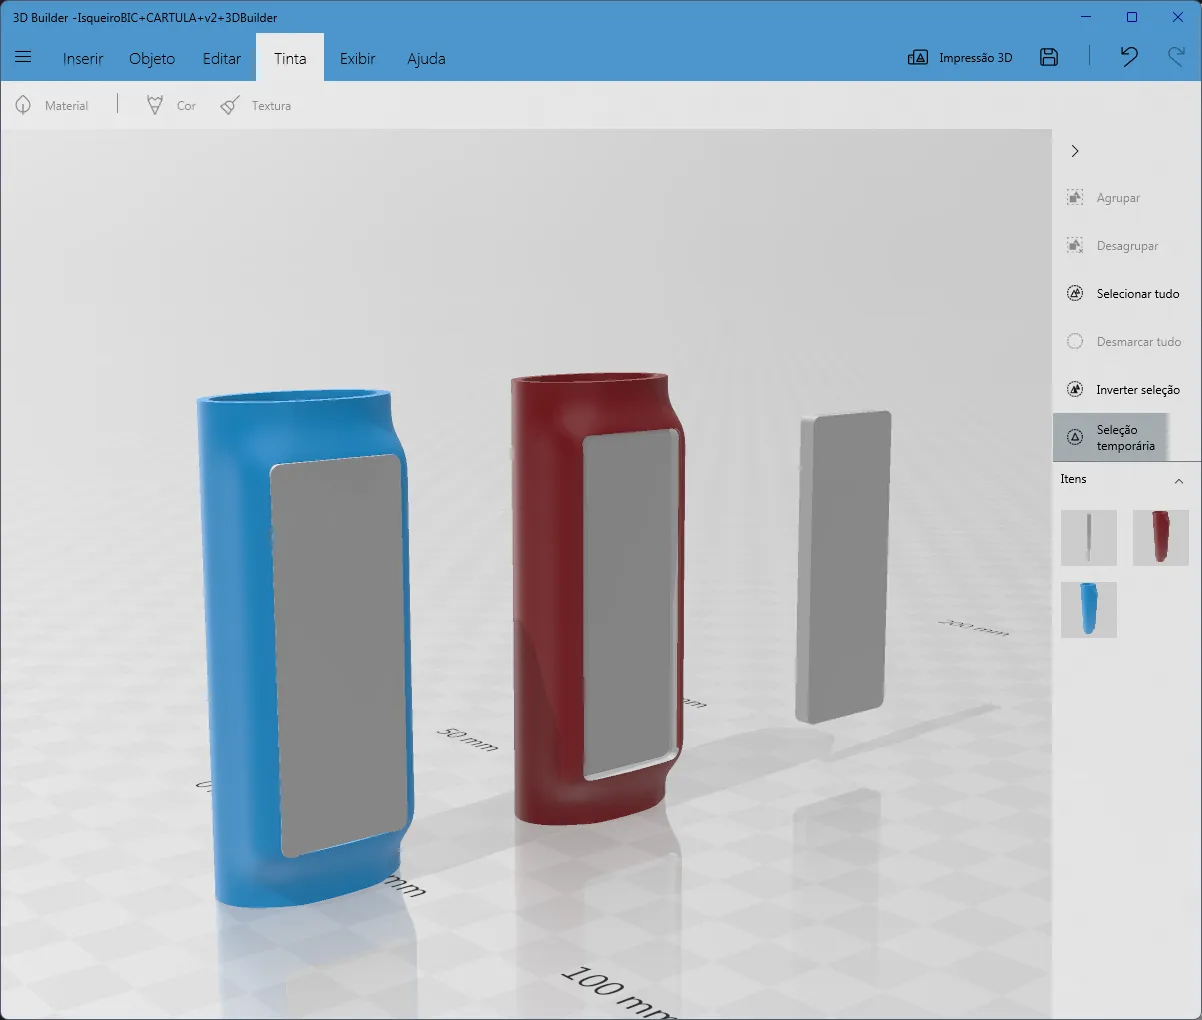Toggle Seleção temporária mode
The height and width of the screenshot is (1020, 1202).
click(x=1111, y=437)
